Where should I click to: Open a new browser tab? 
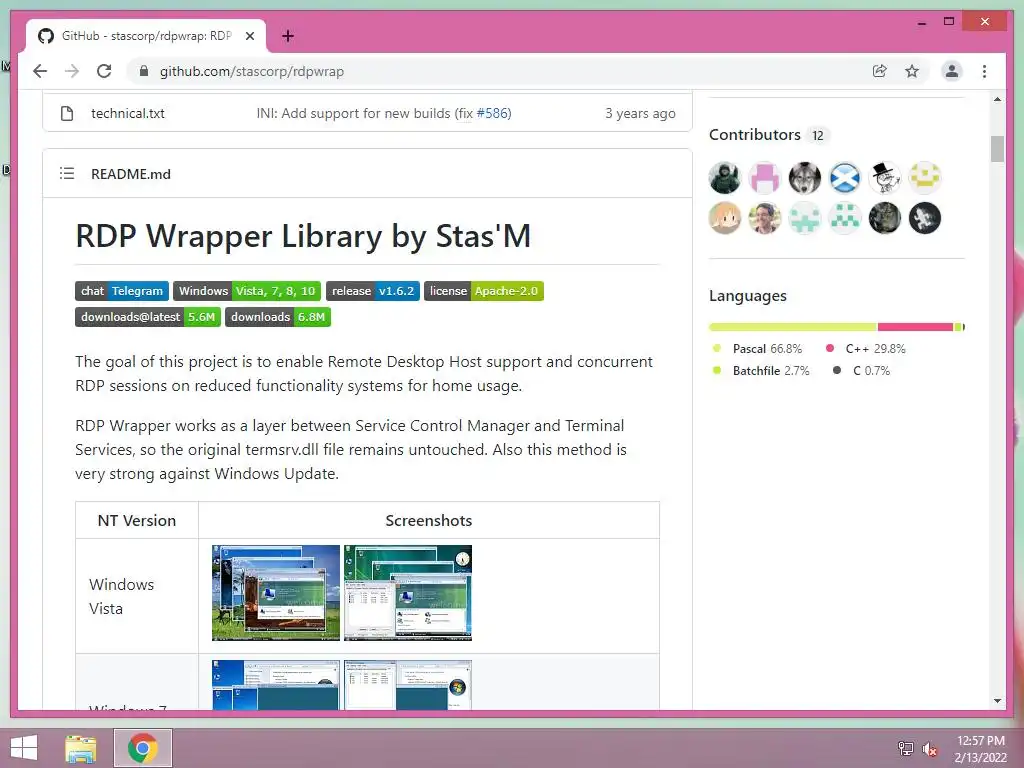(x=287, y=36)
